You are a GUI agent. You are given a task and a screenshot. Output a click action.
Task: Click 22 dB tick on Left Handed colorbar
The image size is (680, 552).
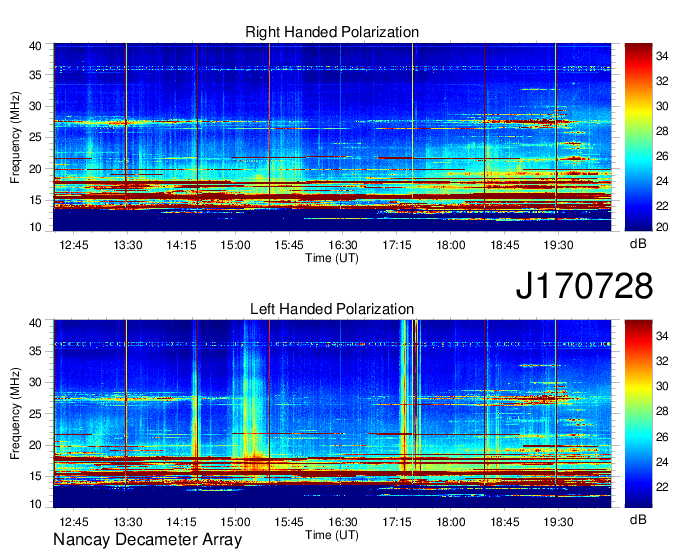662,487
